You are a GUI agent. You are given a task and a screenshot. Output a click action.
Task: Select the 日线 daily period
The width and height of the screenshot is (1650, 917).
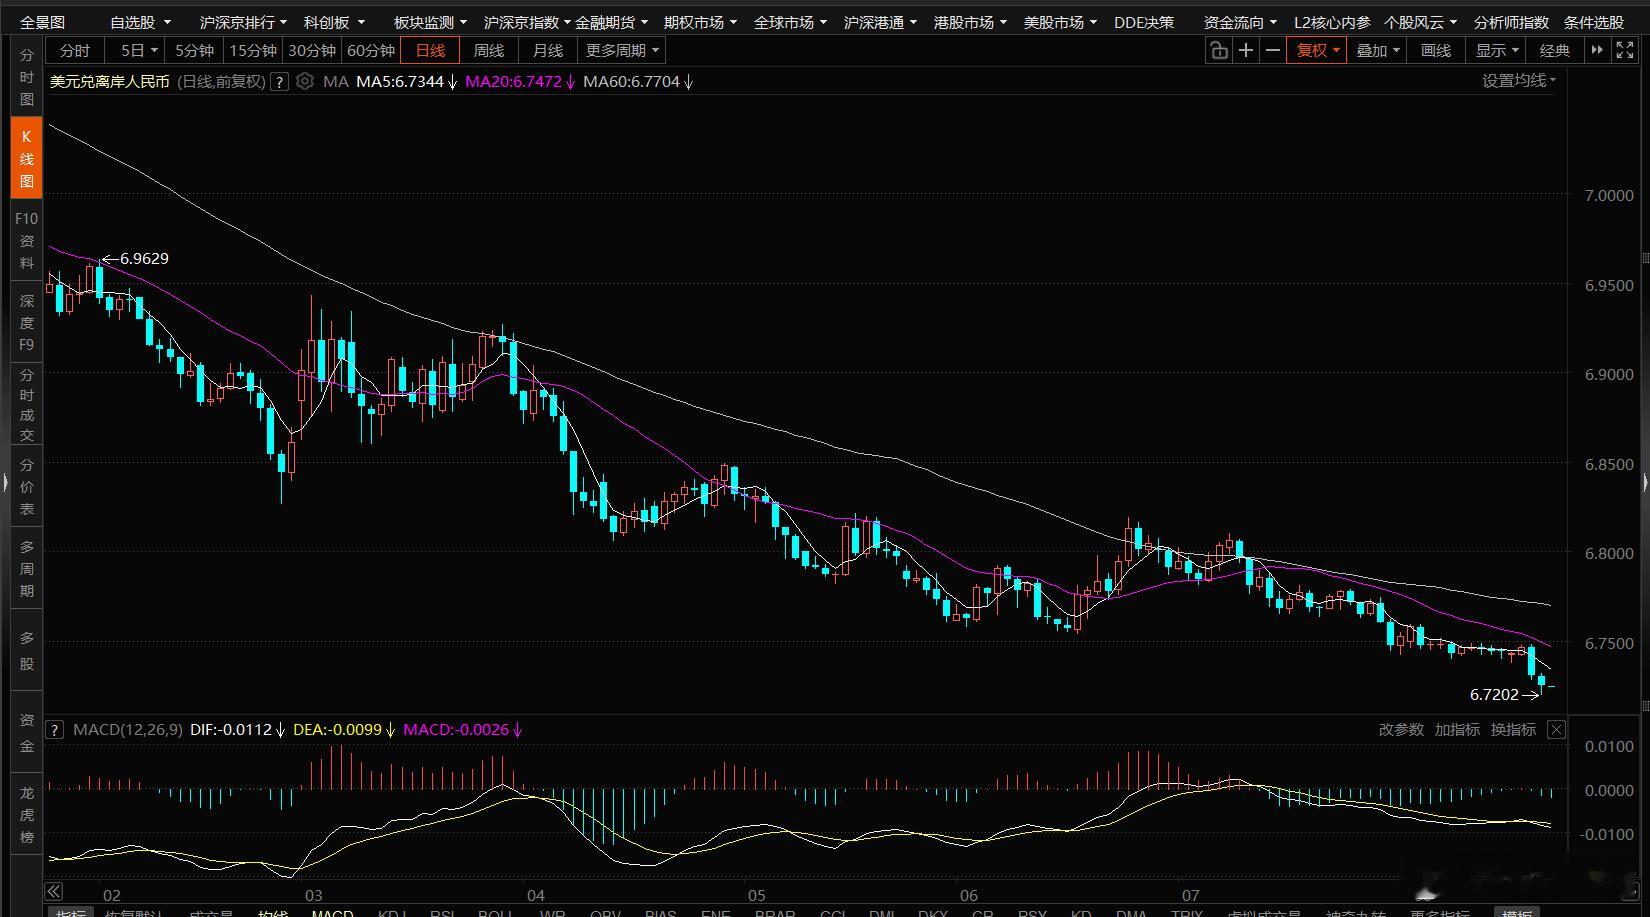click(x=430, y=50)
